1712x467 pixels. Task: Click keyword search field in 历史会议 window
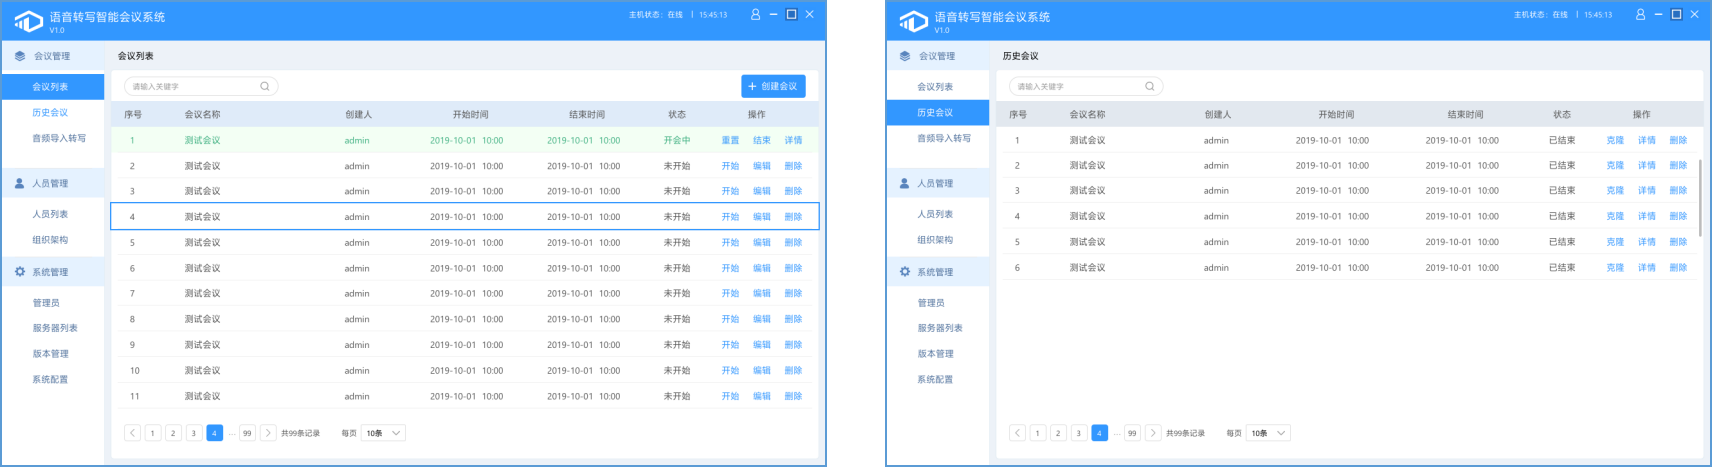[1078, 87]
